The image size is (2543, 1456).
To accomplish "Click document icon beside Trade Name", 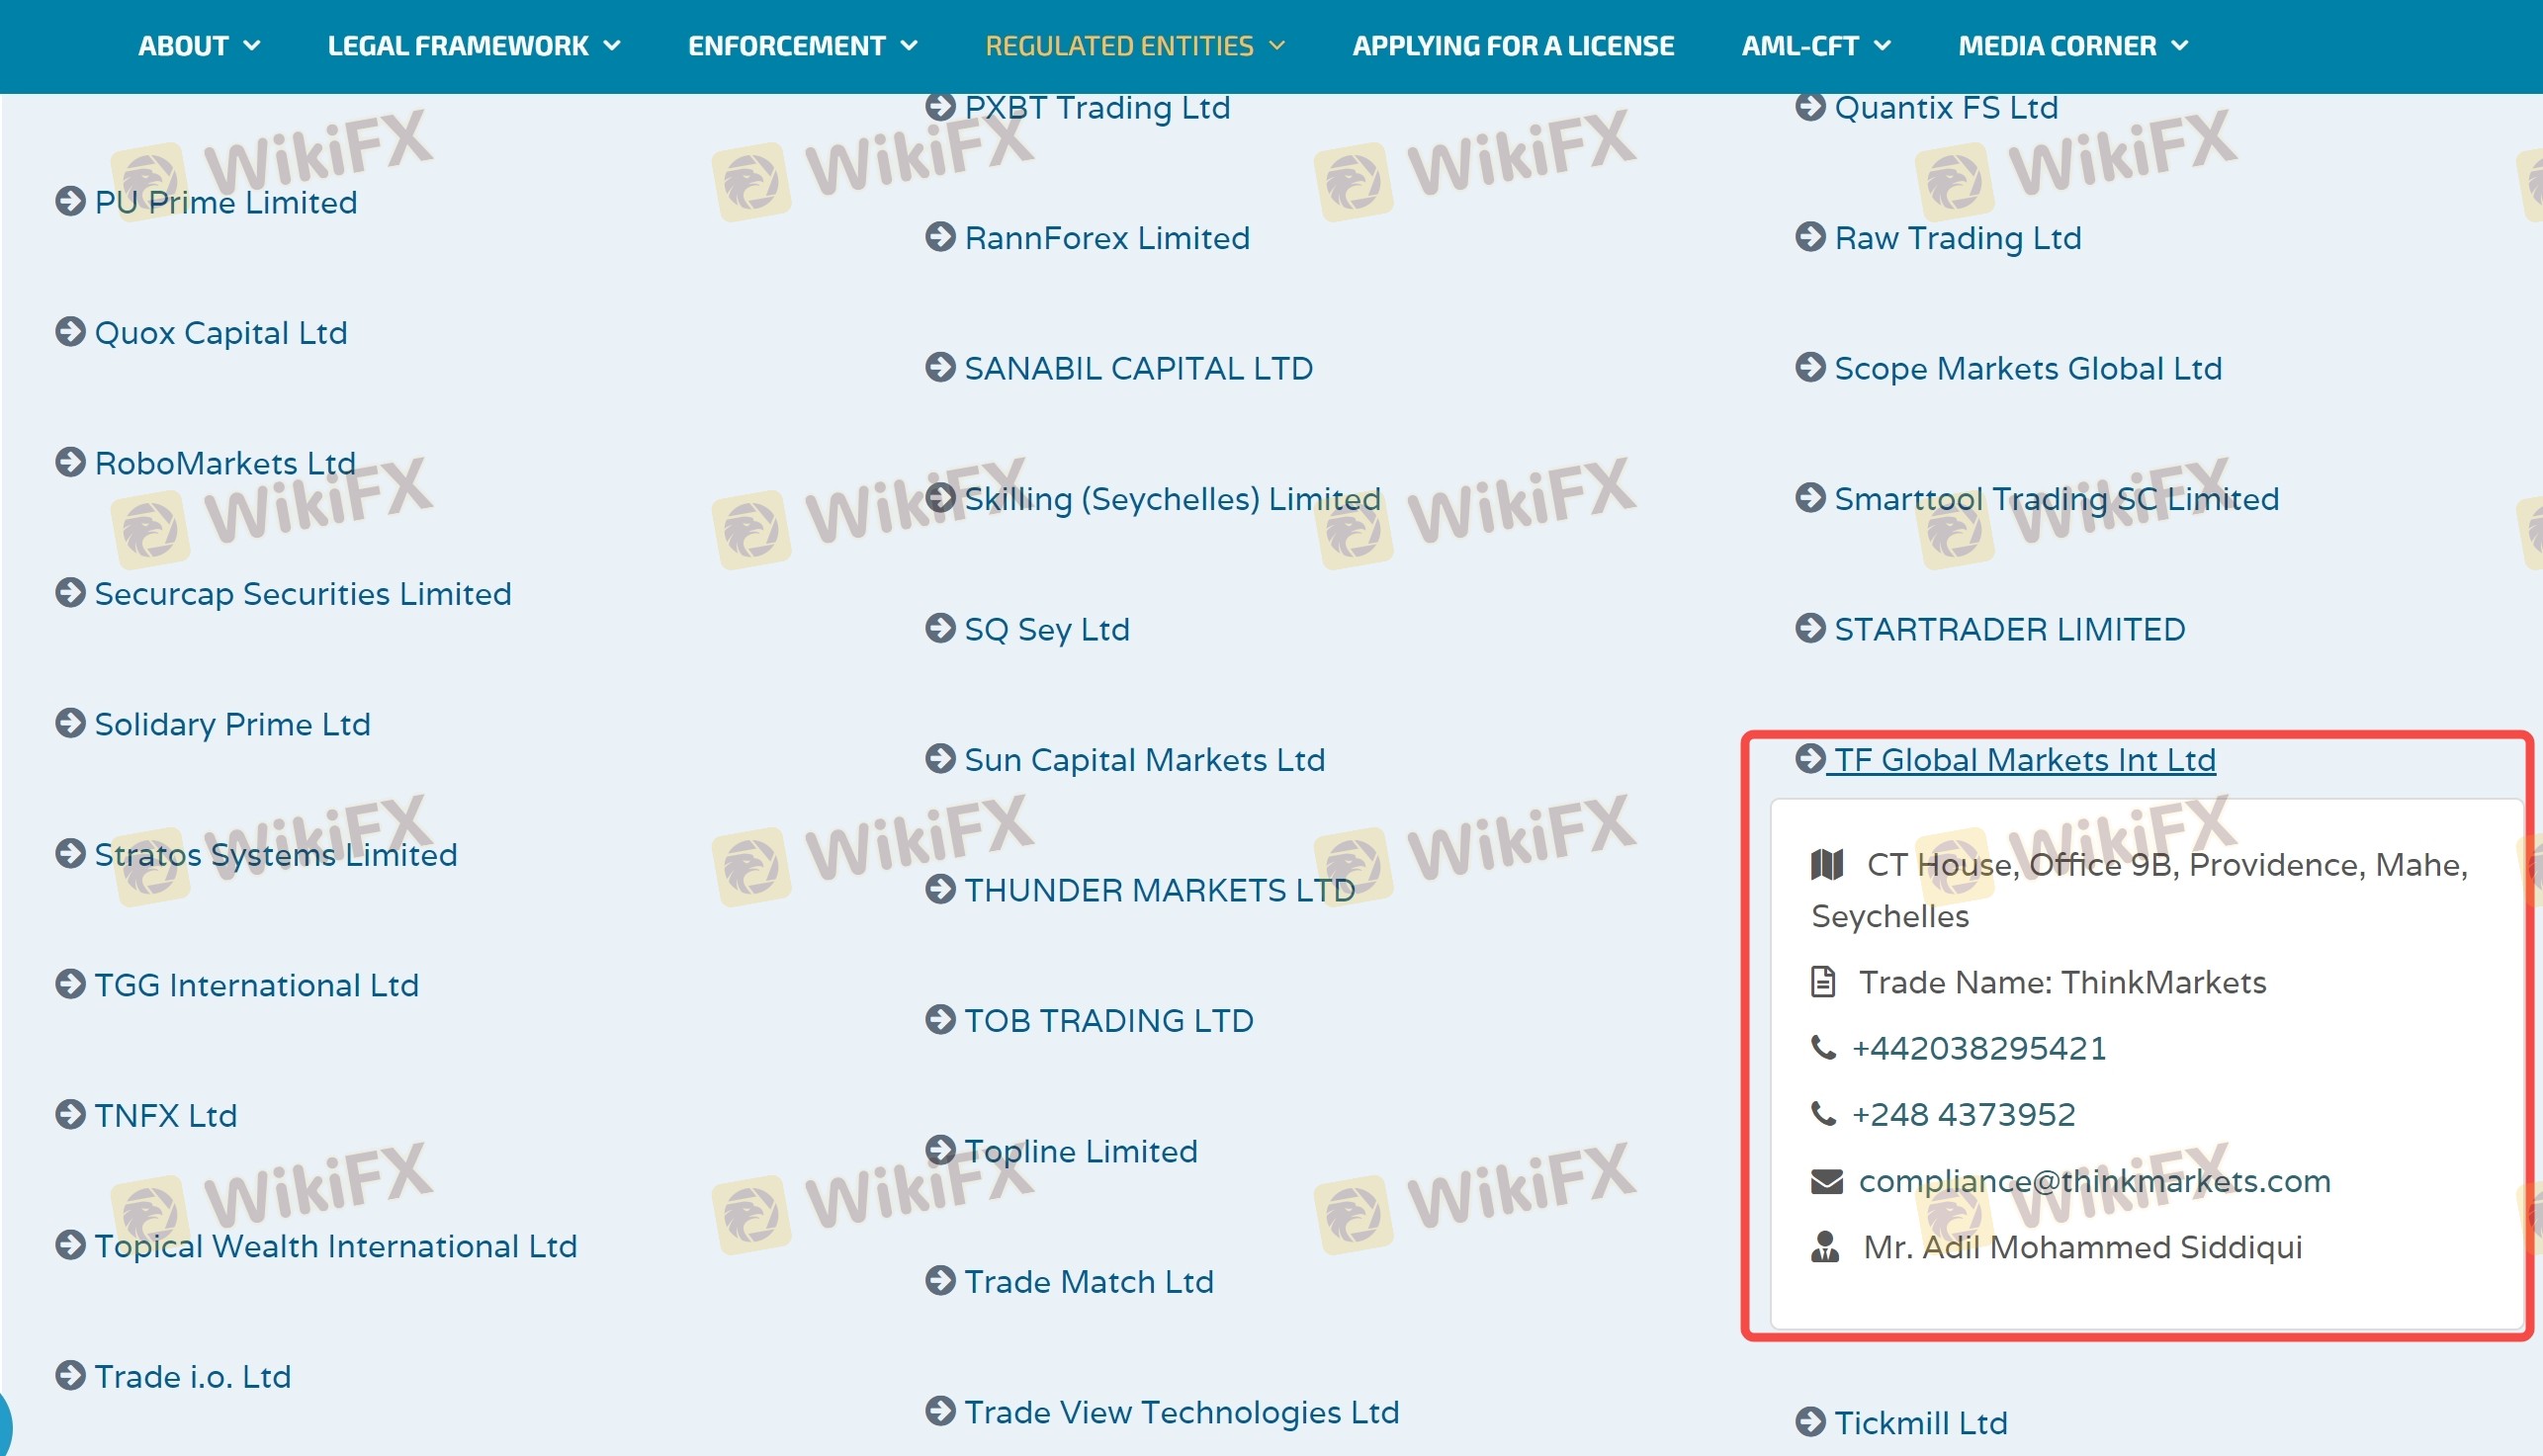I will tap(1823, 982).
